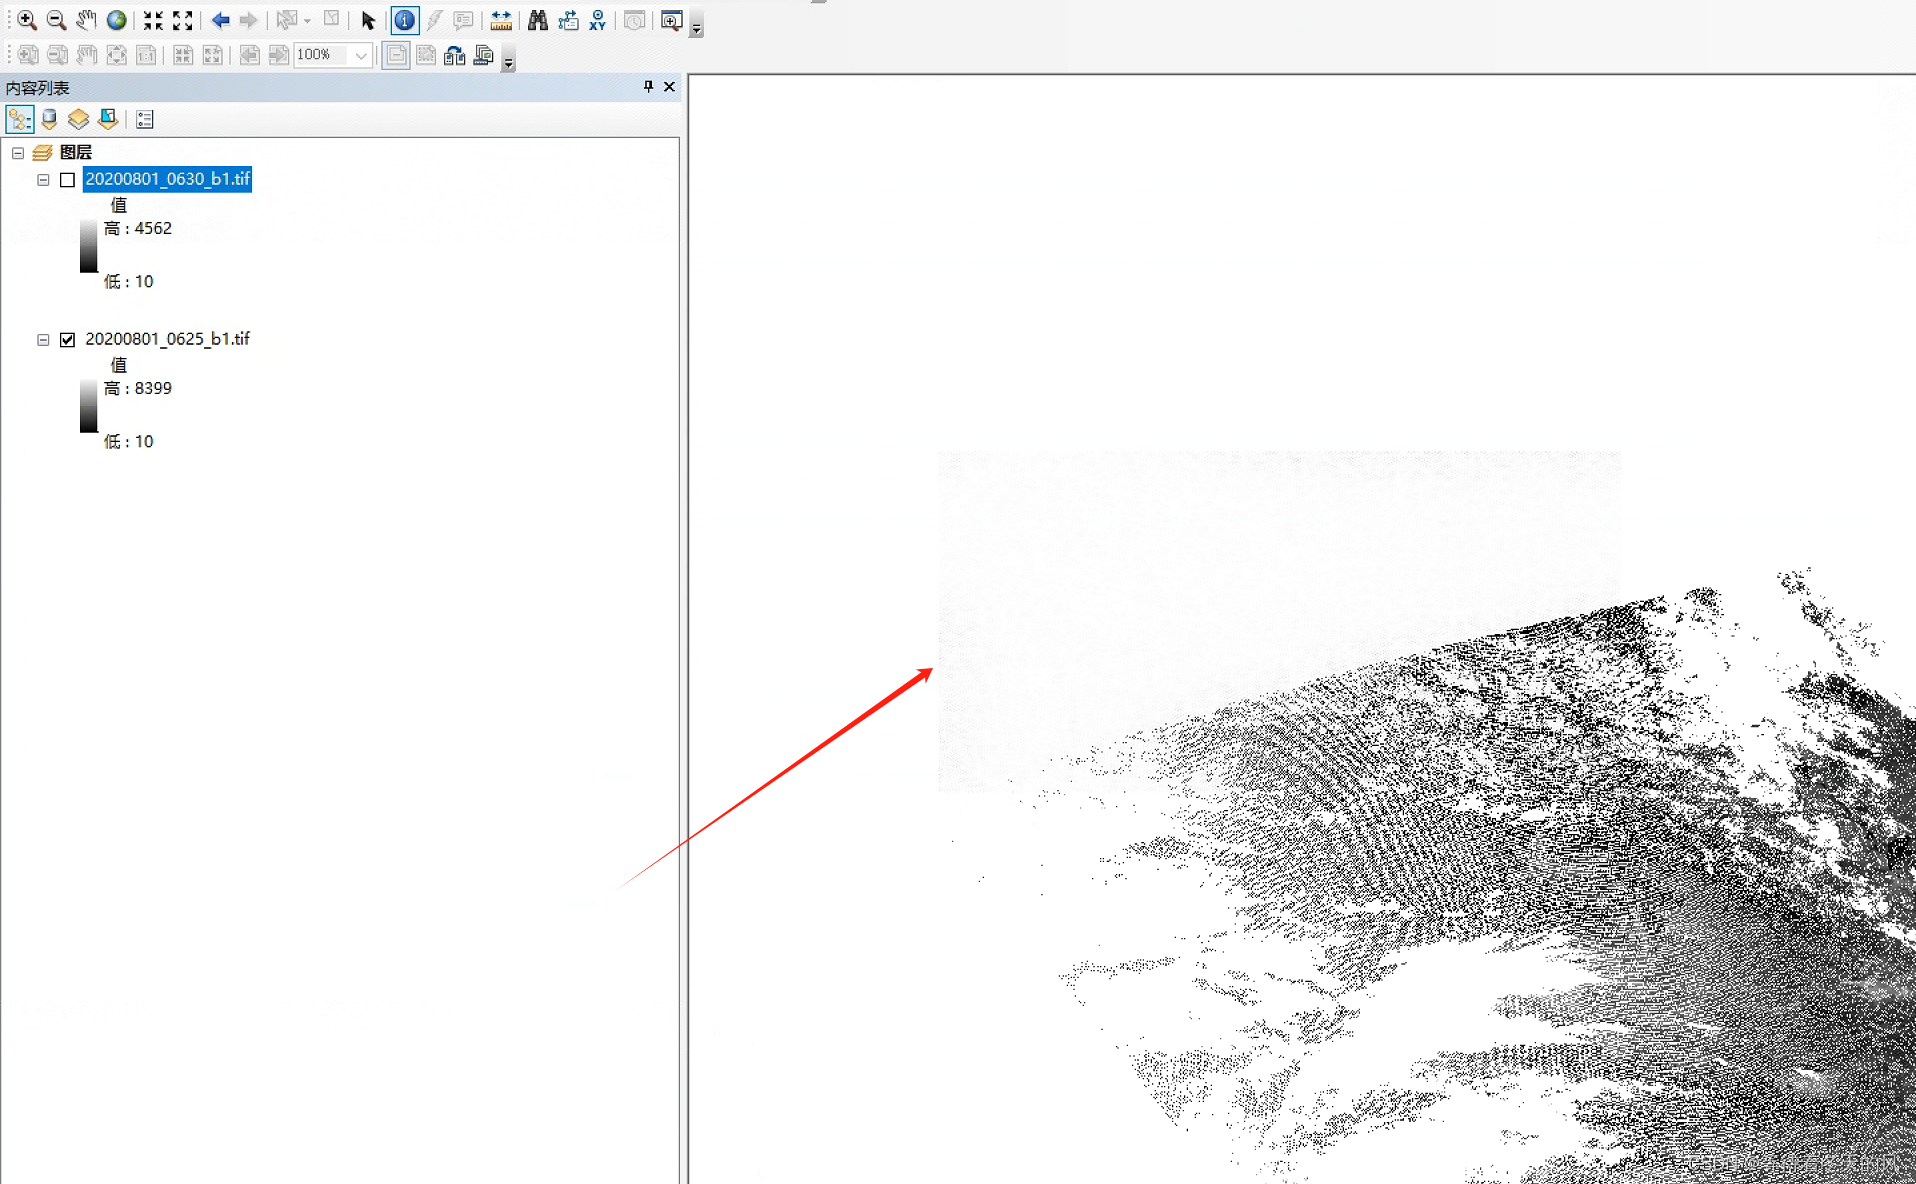Switch to List By Selection
This screenshot has width=1916, height=1184.
(x=108, y=119)
